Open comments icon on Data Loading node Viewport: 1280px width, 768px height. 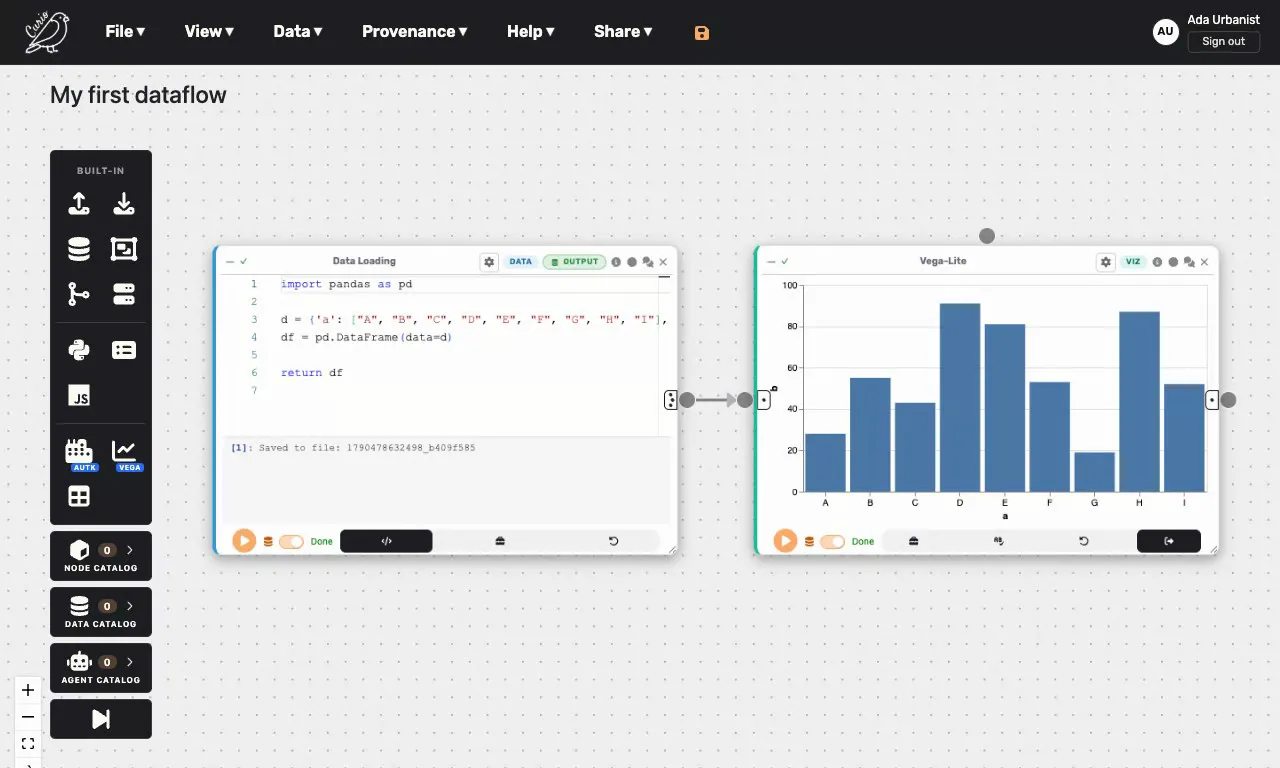pos(648,262)
